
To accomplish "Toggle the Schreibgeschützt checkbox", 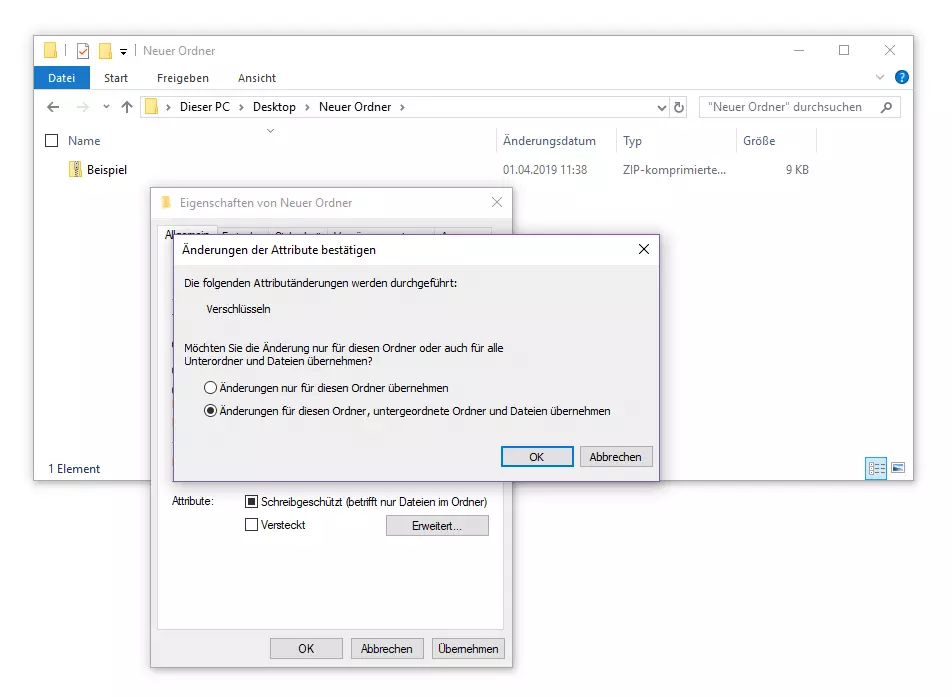I will click(x=251, y=502).
